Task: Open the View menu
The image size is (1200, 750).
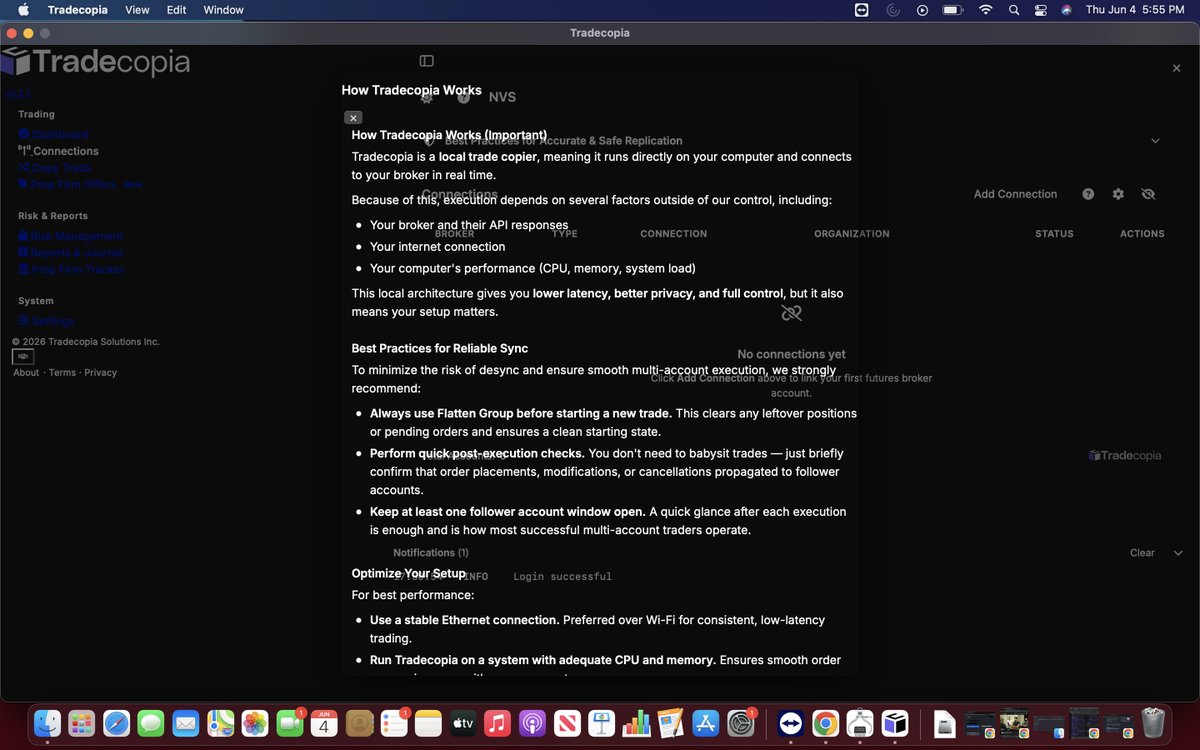Action: click(x=137, y=10)
